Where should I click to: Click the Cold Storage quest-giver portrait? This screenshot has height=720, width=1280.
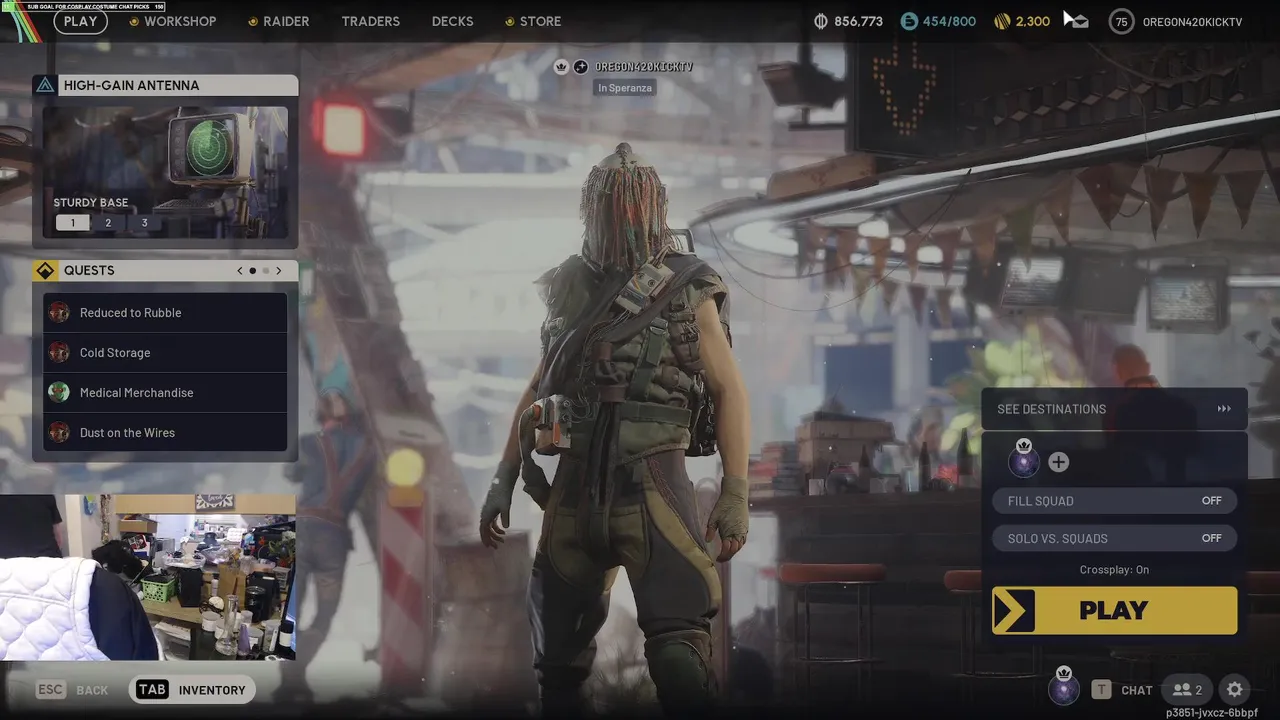pos(59,353)
